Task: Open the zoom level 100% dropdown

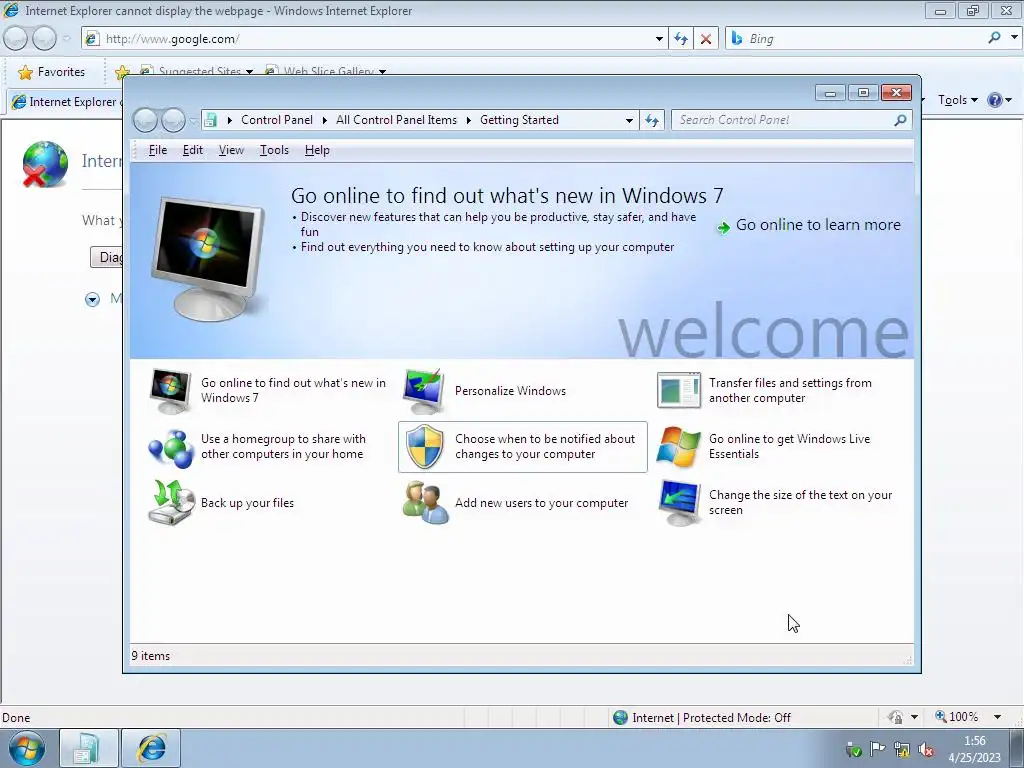Action: pyautogui.click(x=997, y=717)
